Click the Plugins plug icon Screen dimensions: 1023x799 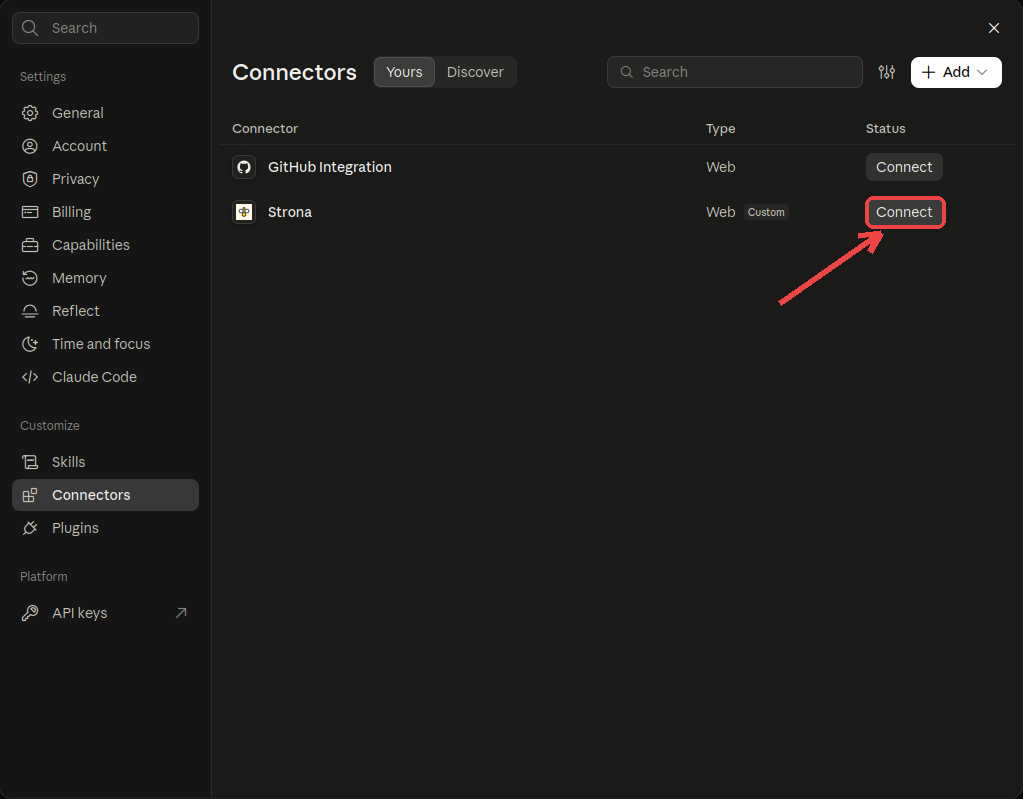click(30, 528)
